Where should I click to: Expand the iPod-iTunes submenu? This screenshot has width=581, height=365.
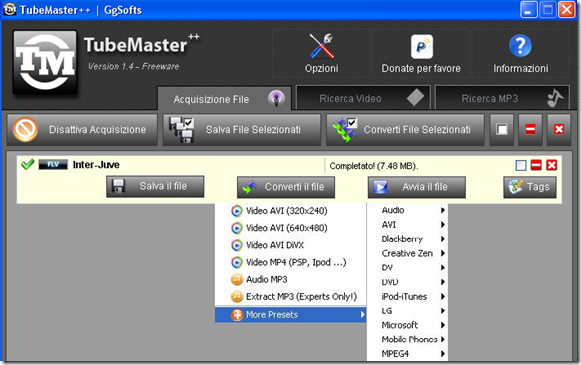[407, 296]
